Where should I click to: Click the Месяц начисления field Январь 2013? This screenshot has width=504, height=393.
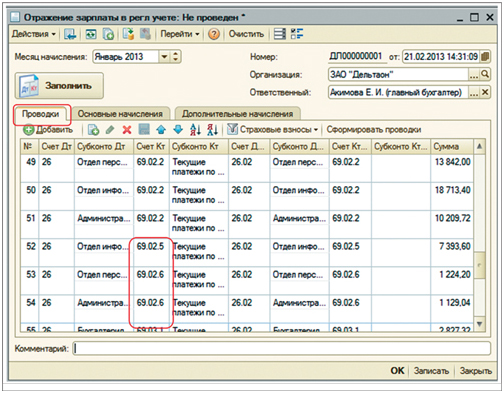(126, 57)
